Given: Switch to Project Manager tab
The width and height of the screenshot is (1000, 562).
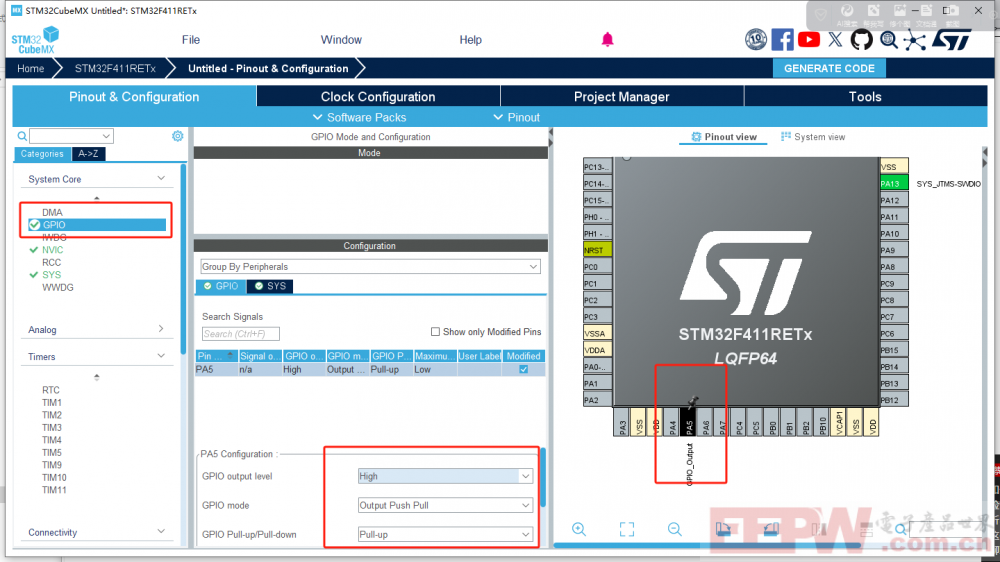Looking at the screenshot, I should pos(622,96).
